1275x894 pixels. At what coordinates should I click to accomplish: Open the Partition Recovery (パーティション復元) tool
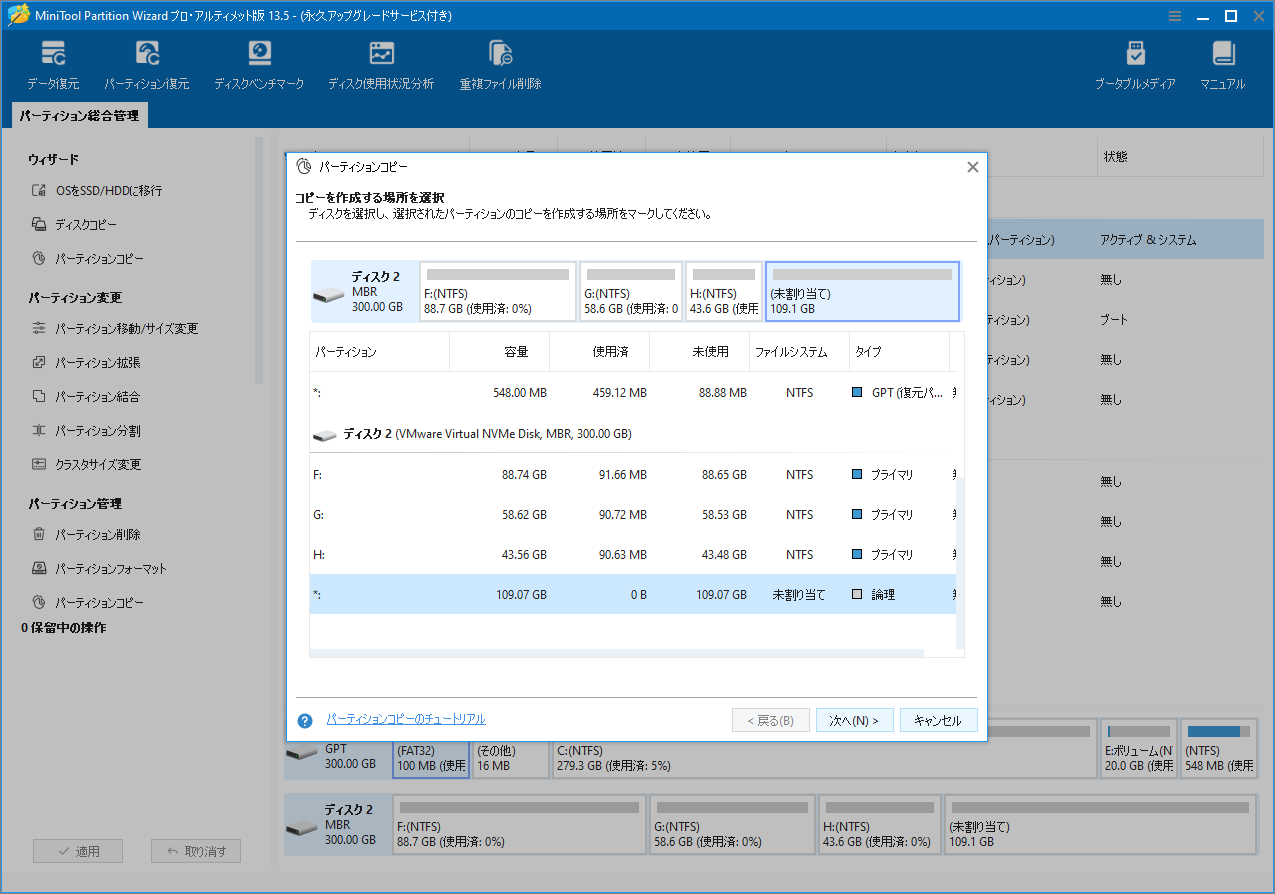[x=147, y=62]
